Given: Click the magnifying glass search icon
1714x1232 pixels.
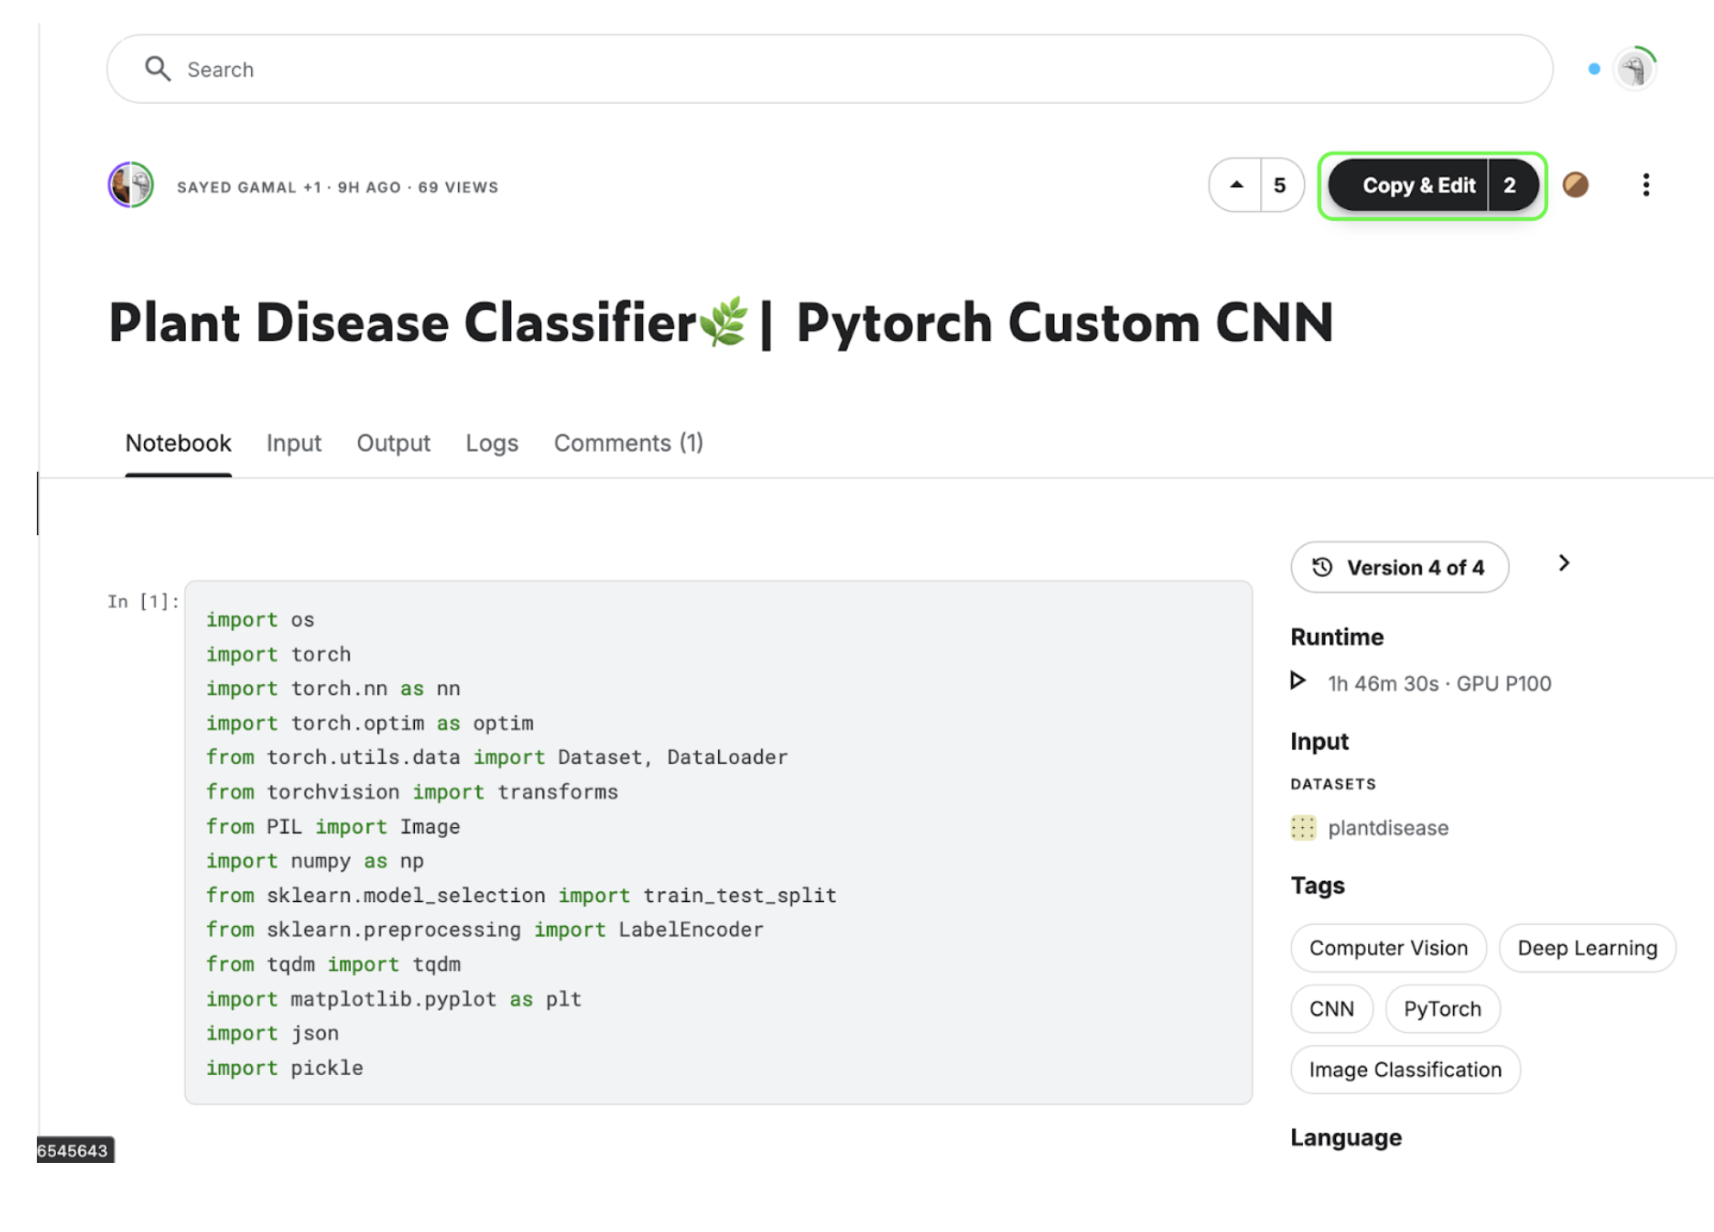Looking at the screenshot, I should pos(157,69).
